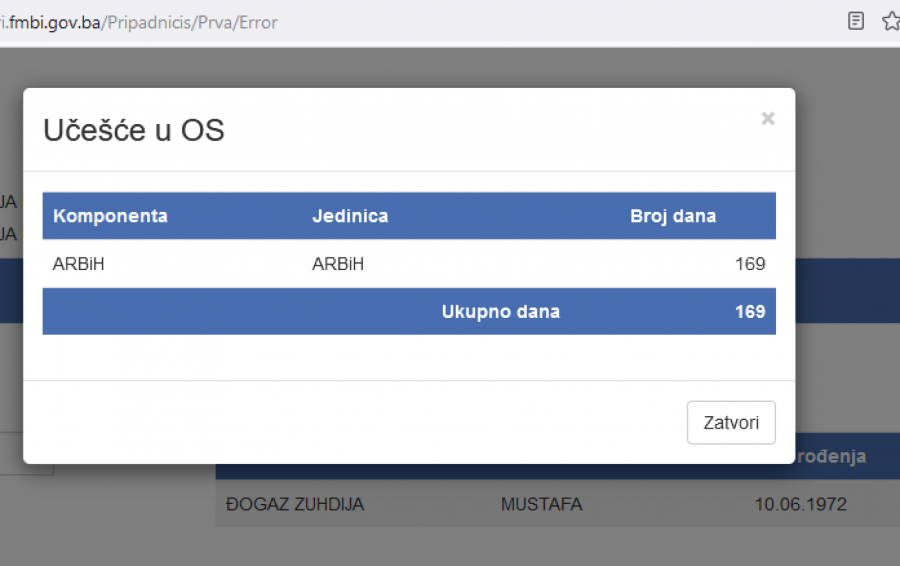
Task: Click the 169 value in the ARBiH row
Action: (749, 264)
